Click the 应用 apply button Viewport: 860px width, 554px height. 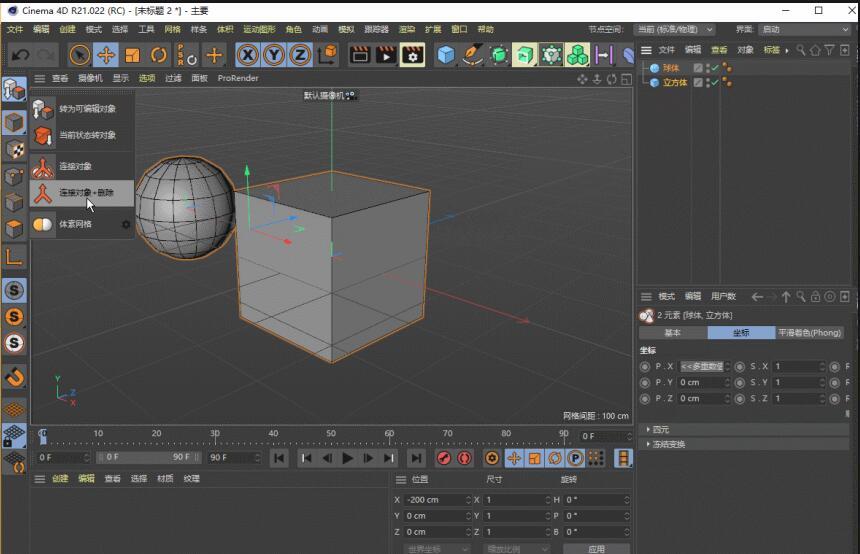pyautogui.click(x=596, y=549)
